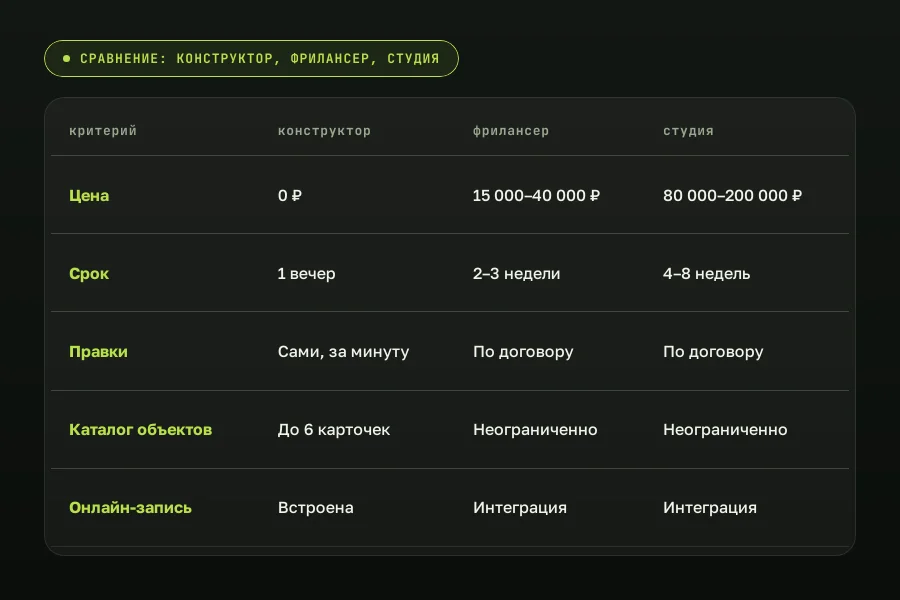Click the '80 000–200 000 ₽' cell

tap(732, 196)
